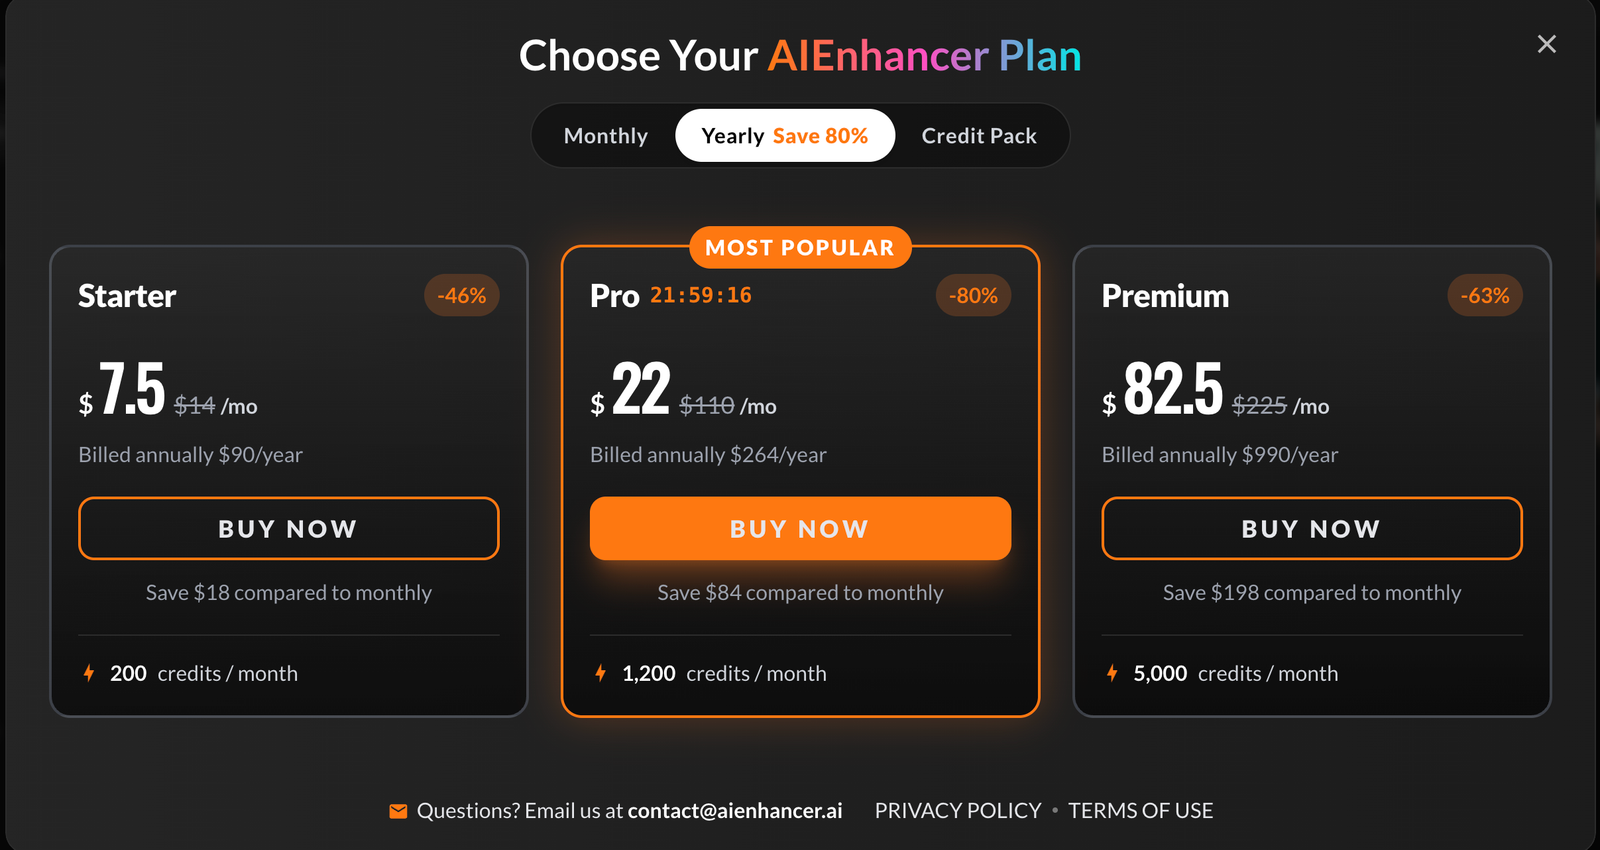Close the plan selection dialog
Viewport: 1600px width, 850px height.
[1546, 44]
